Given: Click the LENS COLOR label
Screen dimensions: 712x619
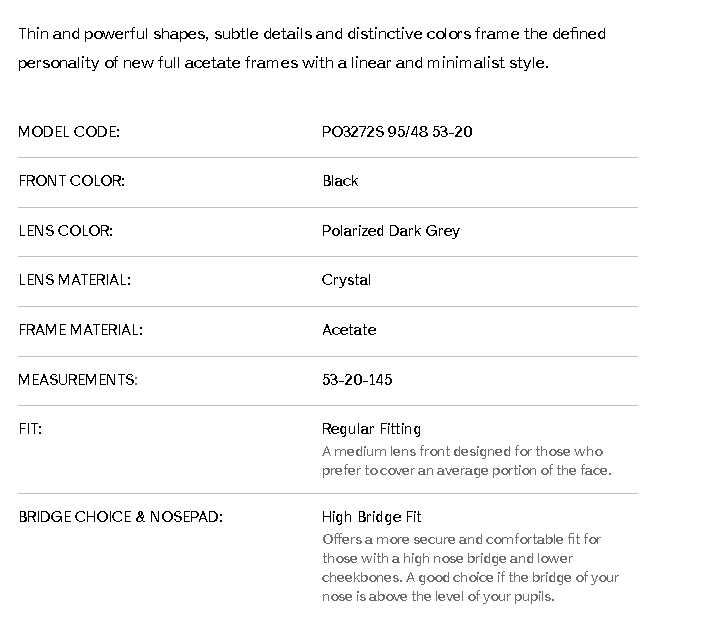Looking at the screenshot, I should click(x=66, y=231).
